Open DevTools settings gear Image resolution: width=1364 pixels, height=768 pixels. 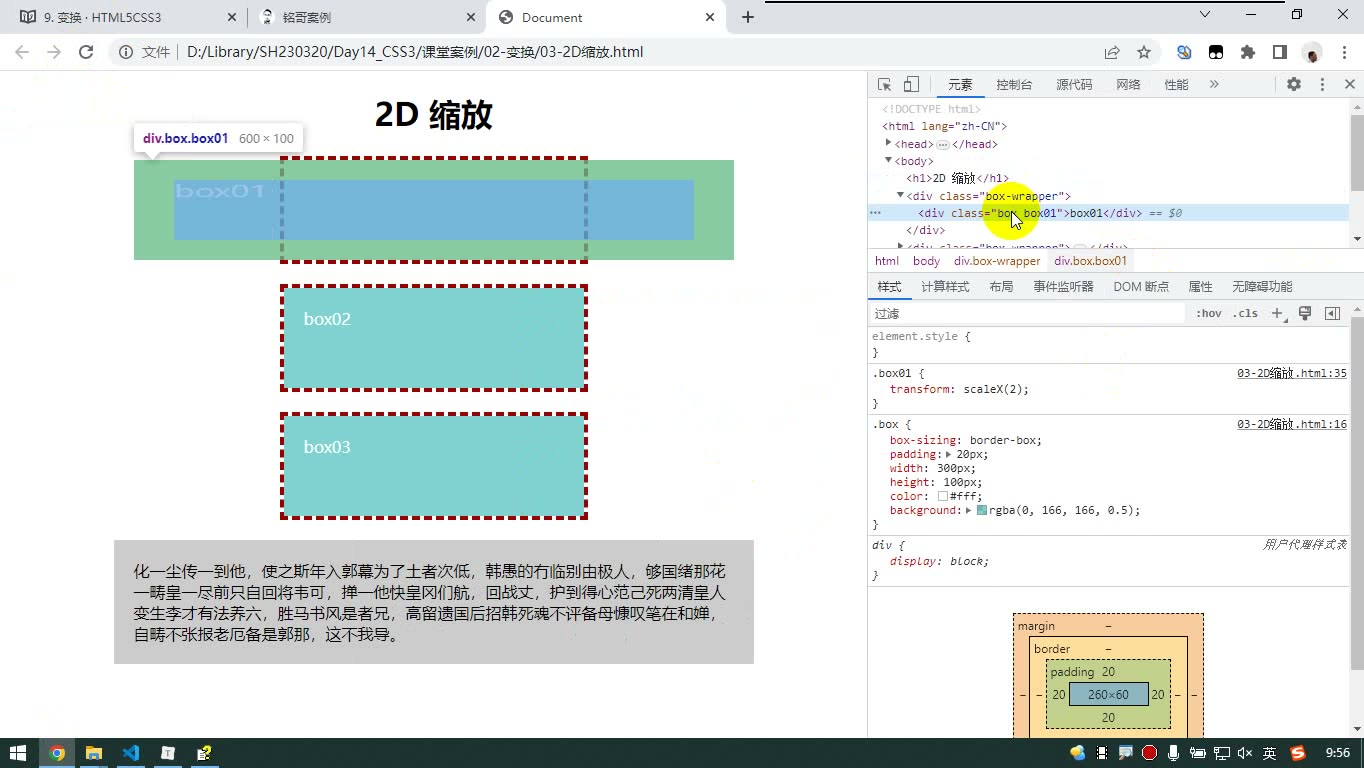(x=1294, y=85)
